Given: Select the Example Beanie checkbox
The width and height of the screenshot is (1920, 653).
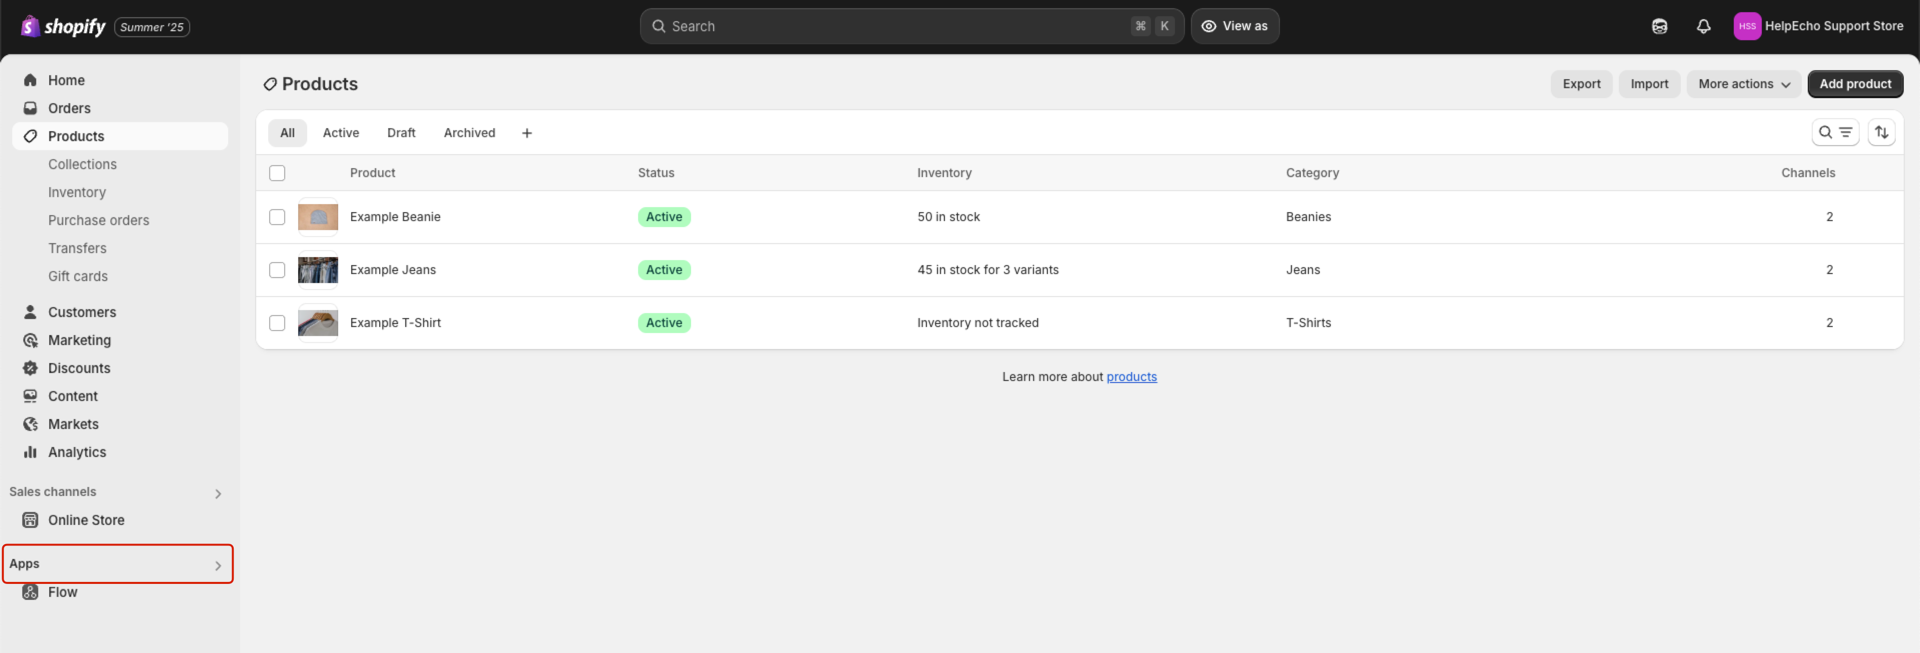Looking at the screenshot, I should [x=277, y=217].
